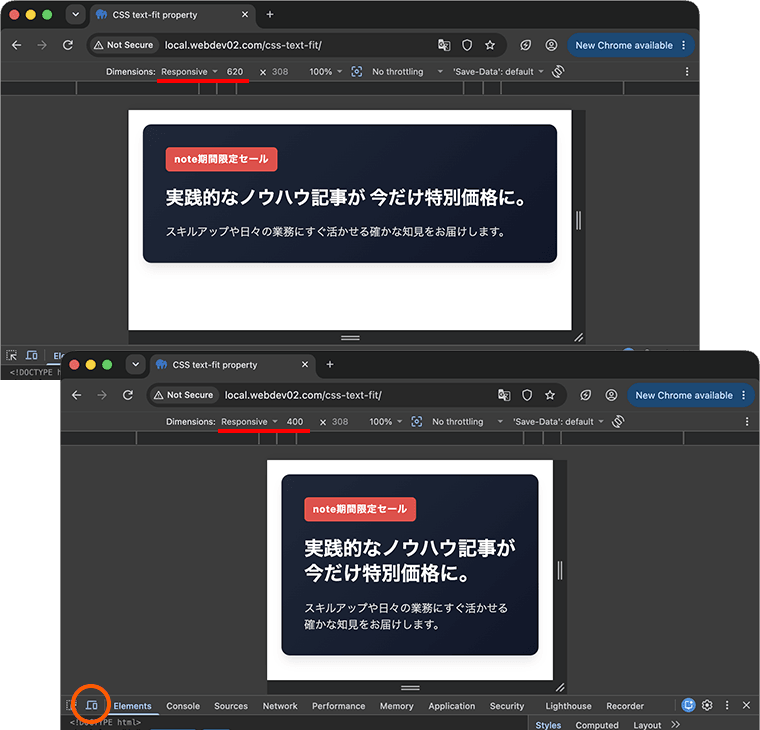Toggle device toolbar icon in back window
The height and width of the screenshot is (730, 760).
pos(32,355)
